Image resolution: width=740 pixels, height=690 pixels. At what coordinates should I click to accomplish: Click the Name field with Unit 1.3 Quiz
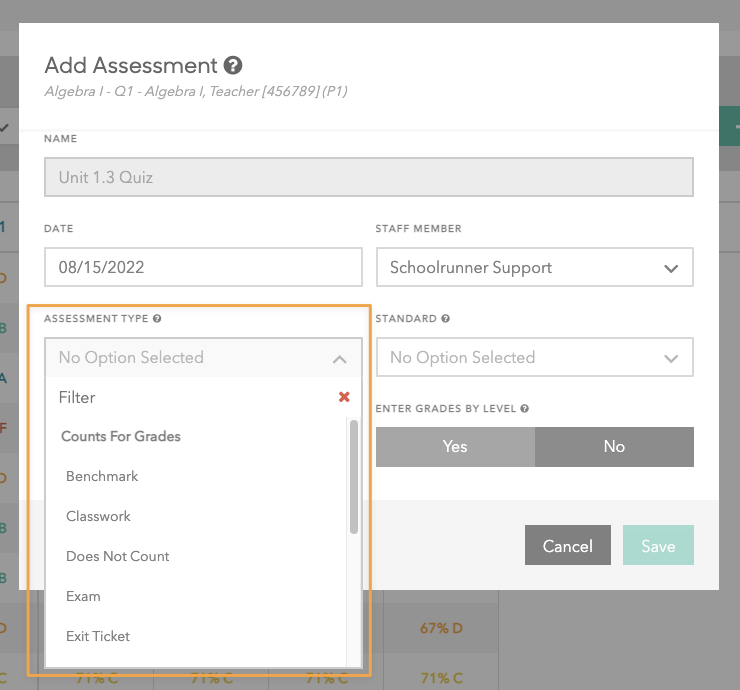[x=368, y=177]
